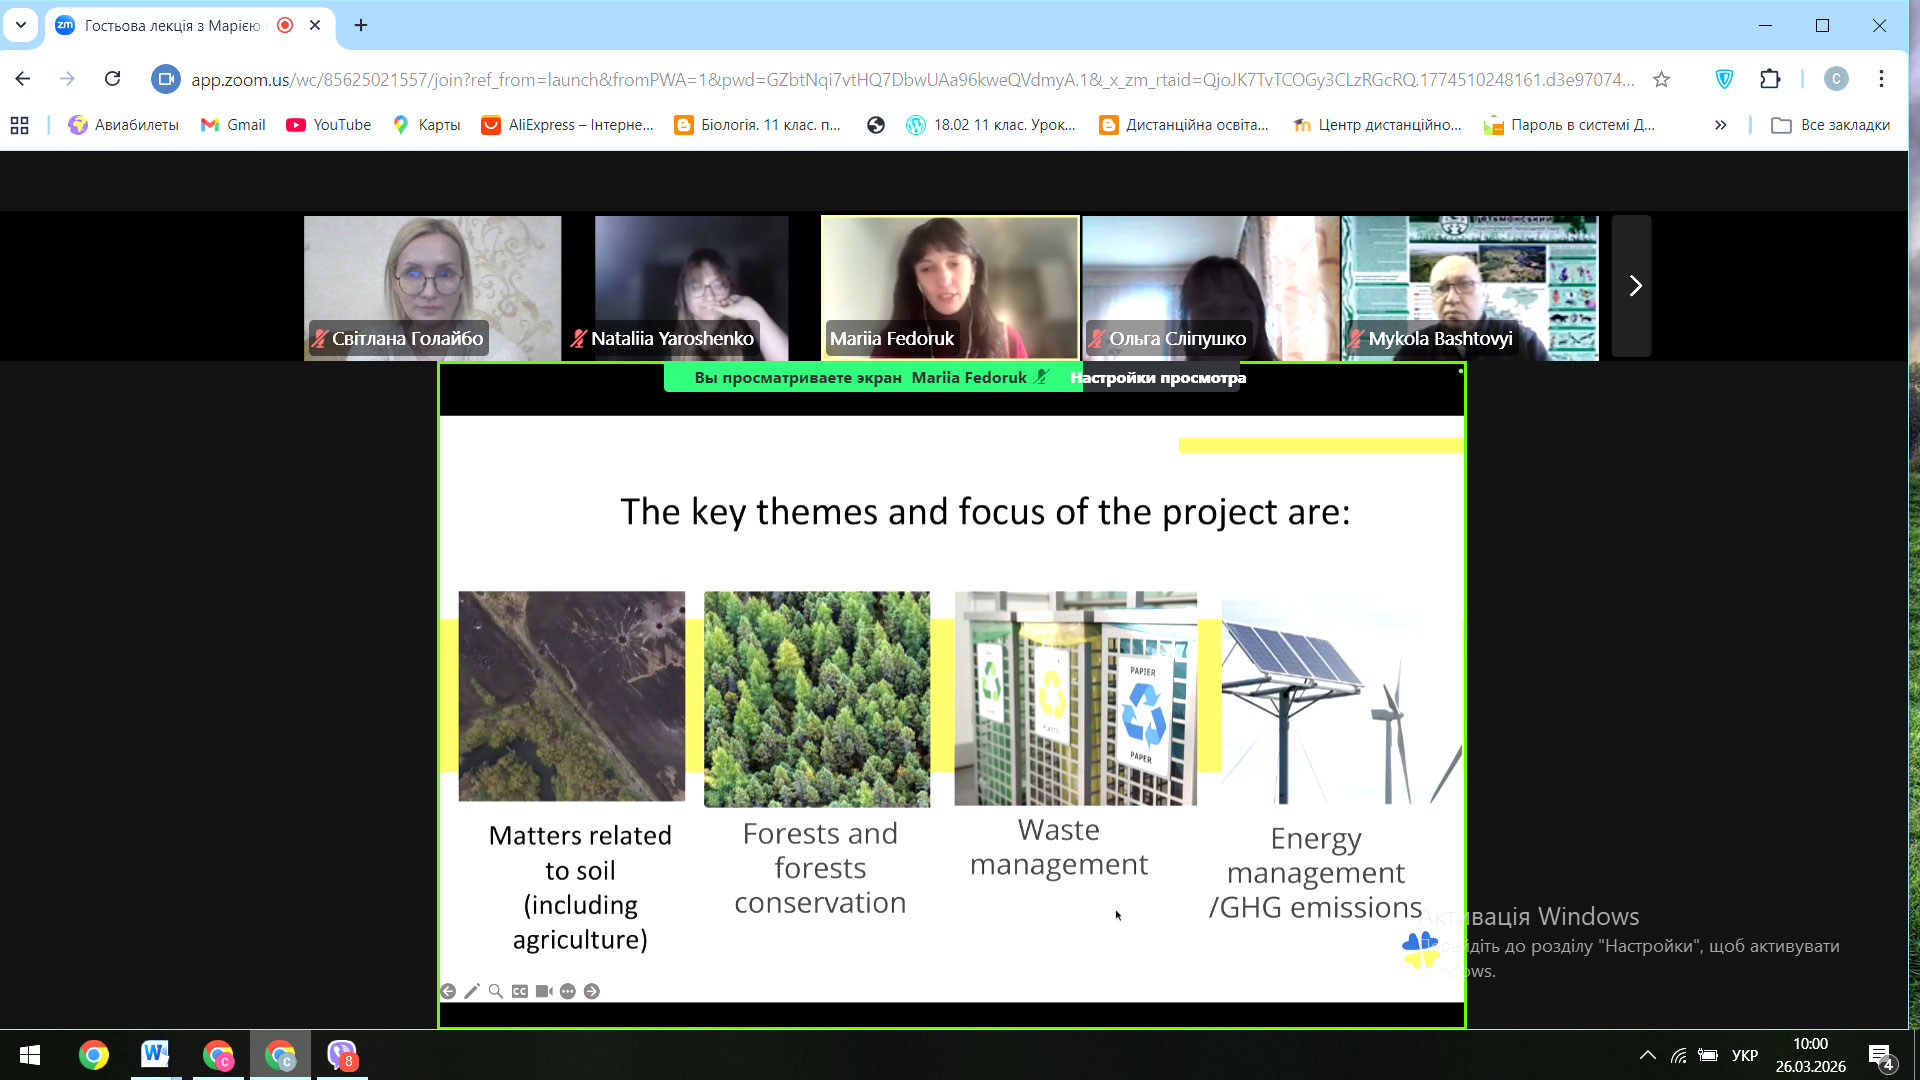1920x1080 pixels.
Task: Open the Gmail bookmark
Action: [x=233, y=125]
